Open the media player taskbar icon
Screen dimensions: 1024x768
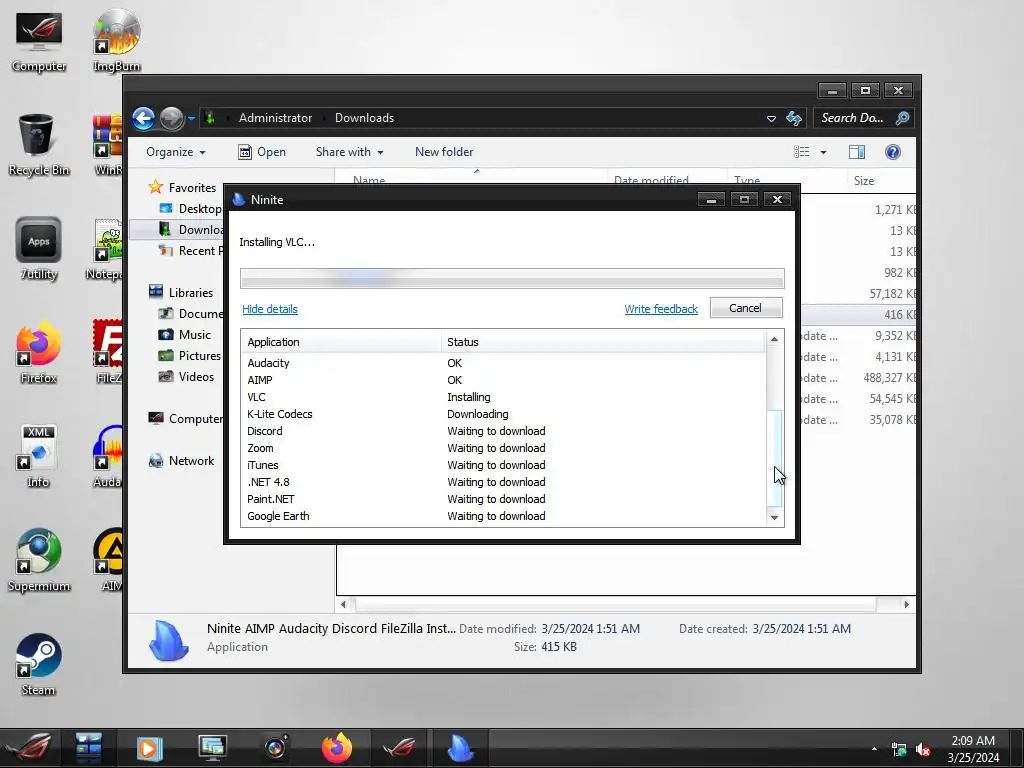tap(149, 748)
